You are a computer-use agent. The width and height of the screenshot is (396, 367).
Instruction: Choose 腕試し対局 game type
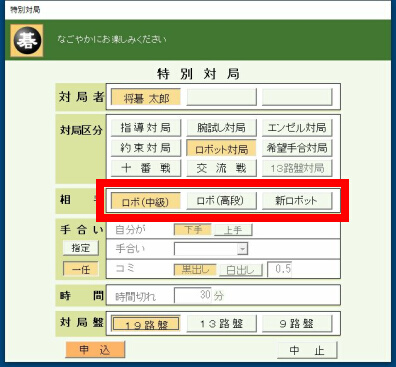(x=221, y=128)
